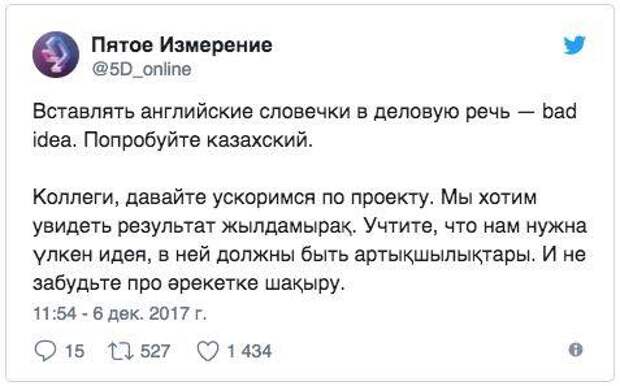Click the word үлкен in tweet
Image resolution: width=620 pixels, height=386 pixels.
pyautogui.click(x=62, y=255)
